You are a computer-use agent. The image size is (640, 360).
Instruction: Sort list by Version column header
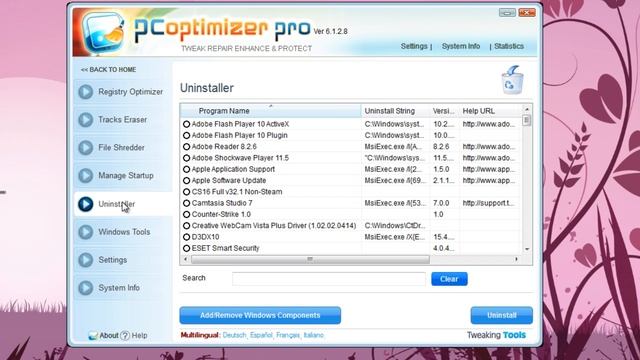[444, 111]
